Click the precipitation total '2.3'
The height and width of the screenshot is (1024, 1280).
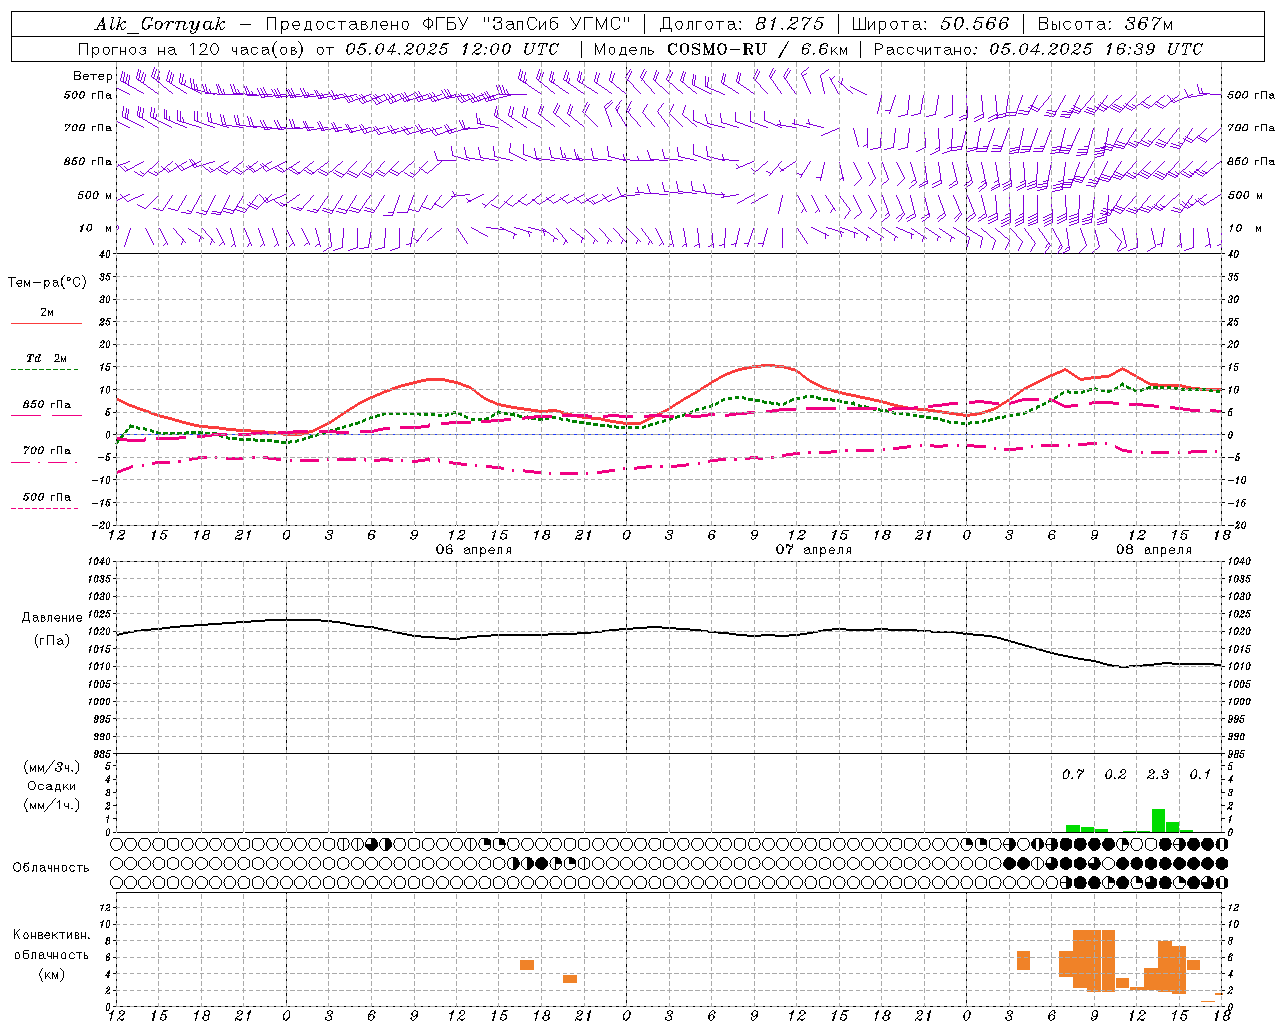[1158, 774]
